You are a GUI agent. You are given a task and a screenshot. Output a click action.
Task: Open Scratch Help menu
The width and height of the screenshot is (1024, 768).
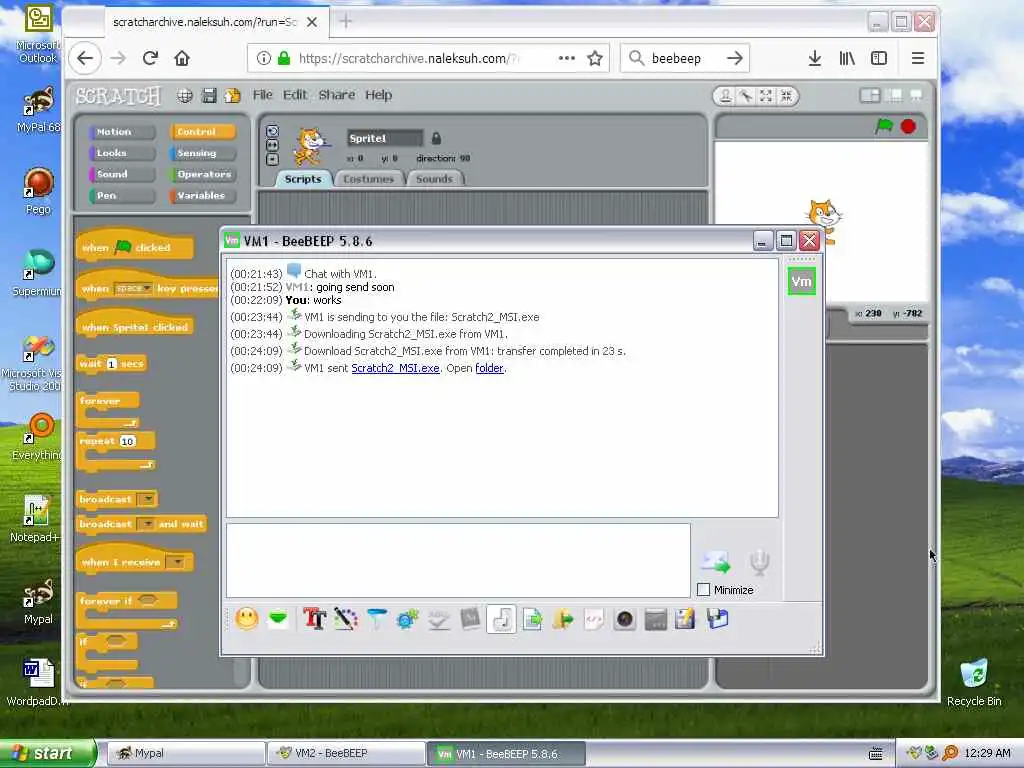379,95
